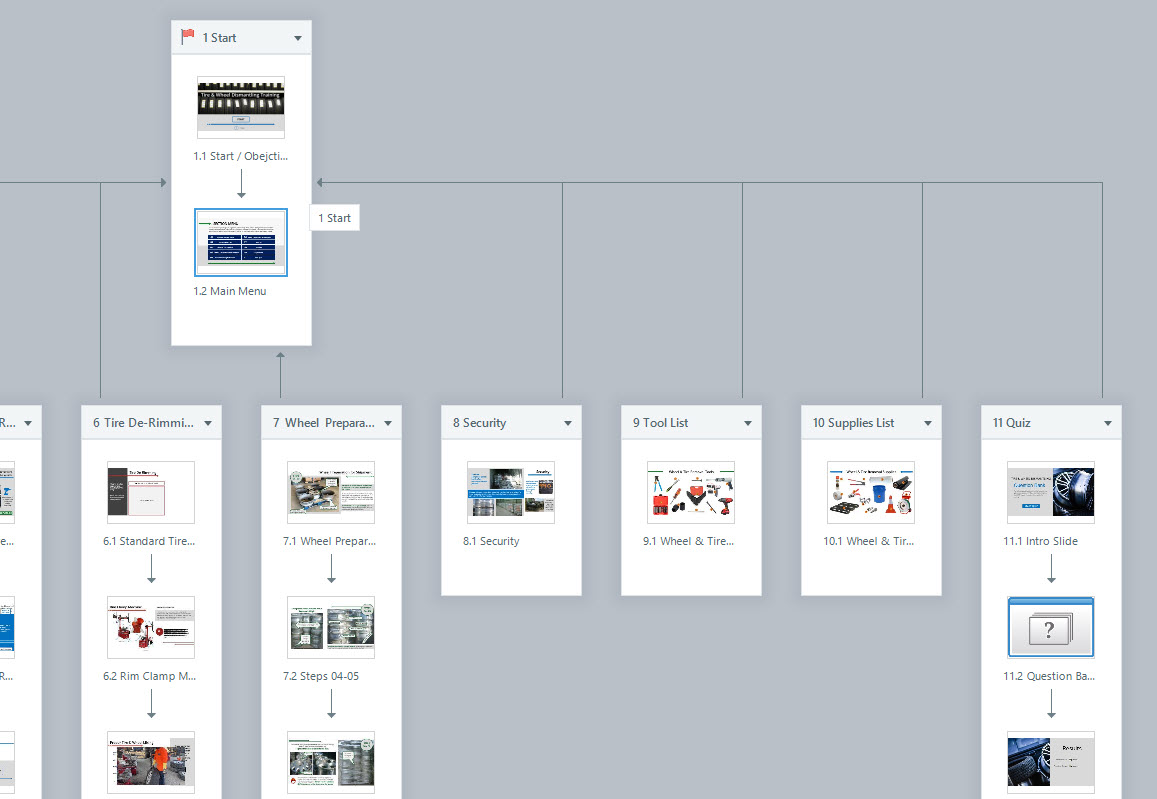Click the 8.1 Security slide label
Screen dimensions: 1157x799
pyautogui.click(x=491, y=541)
